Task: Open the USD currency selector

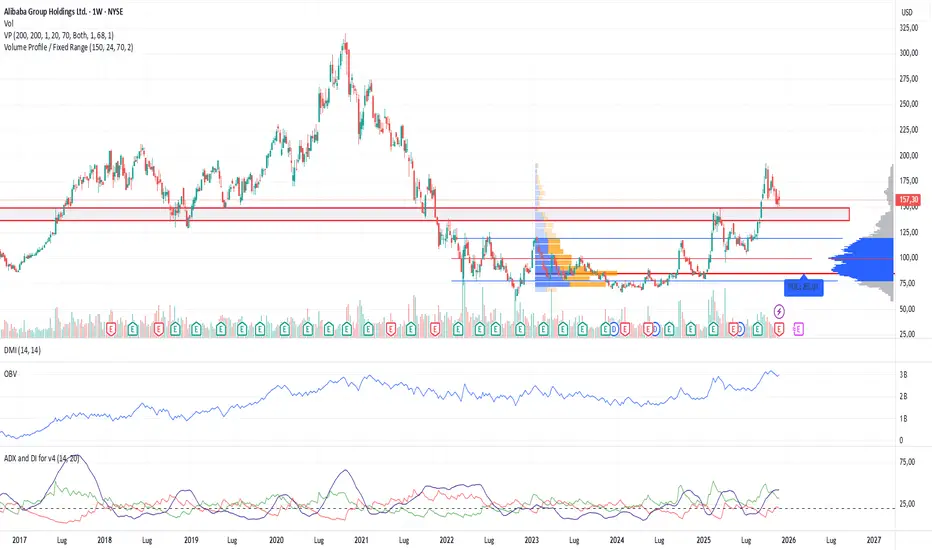Action: (x=906, y=12)
